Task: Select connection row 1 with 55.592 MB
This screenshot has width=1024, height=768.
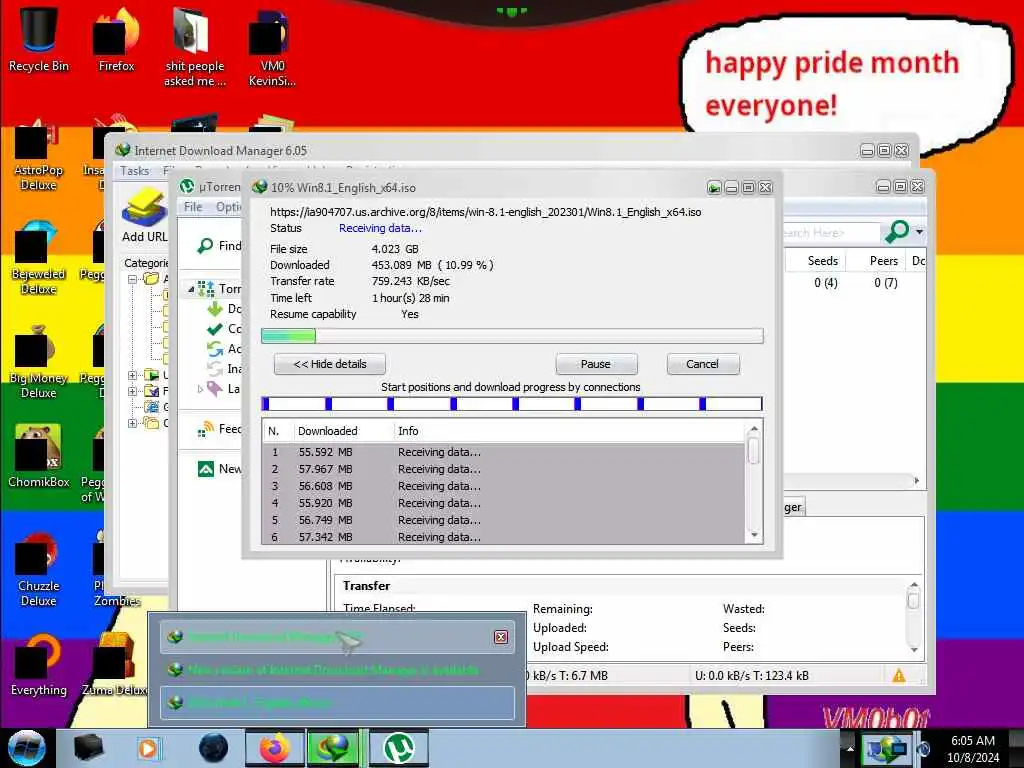Action: pos(504,452)
